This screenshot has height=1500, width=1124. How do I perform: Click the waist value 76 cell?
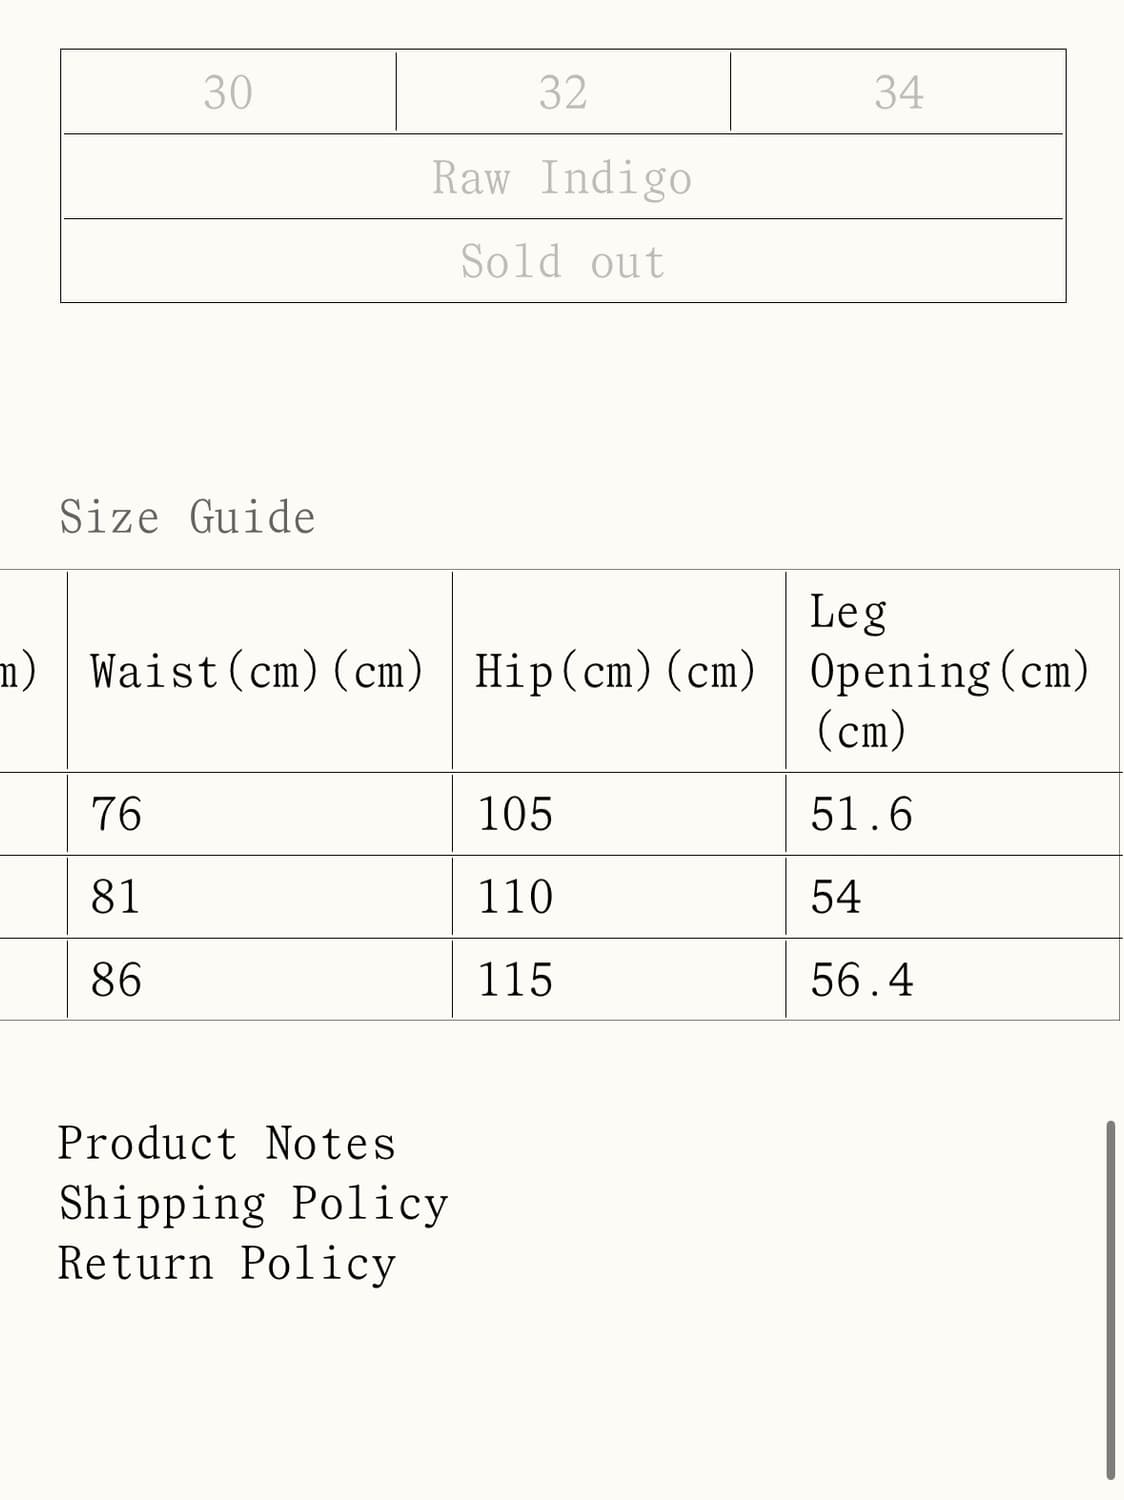259,814
